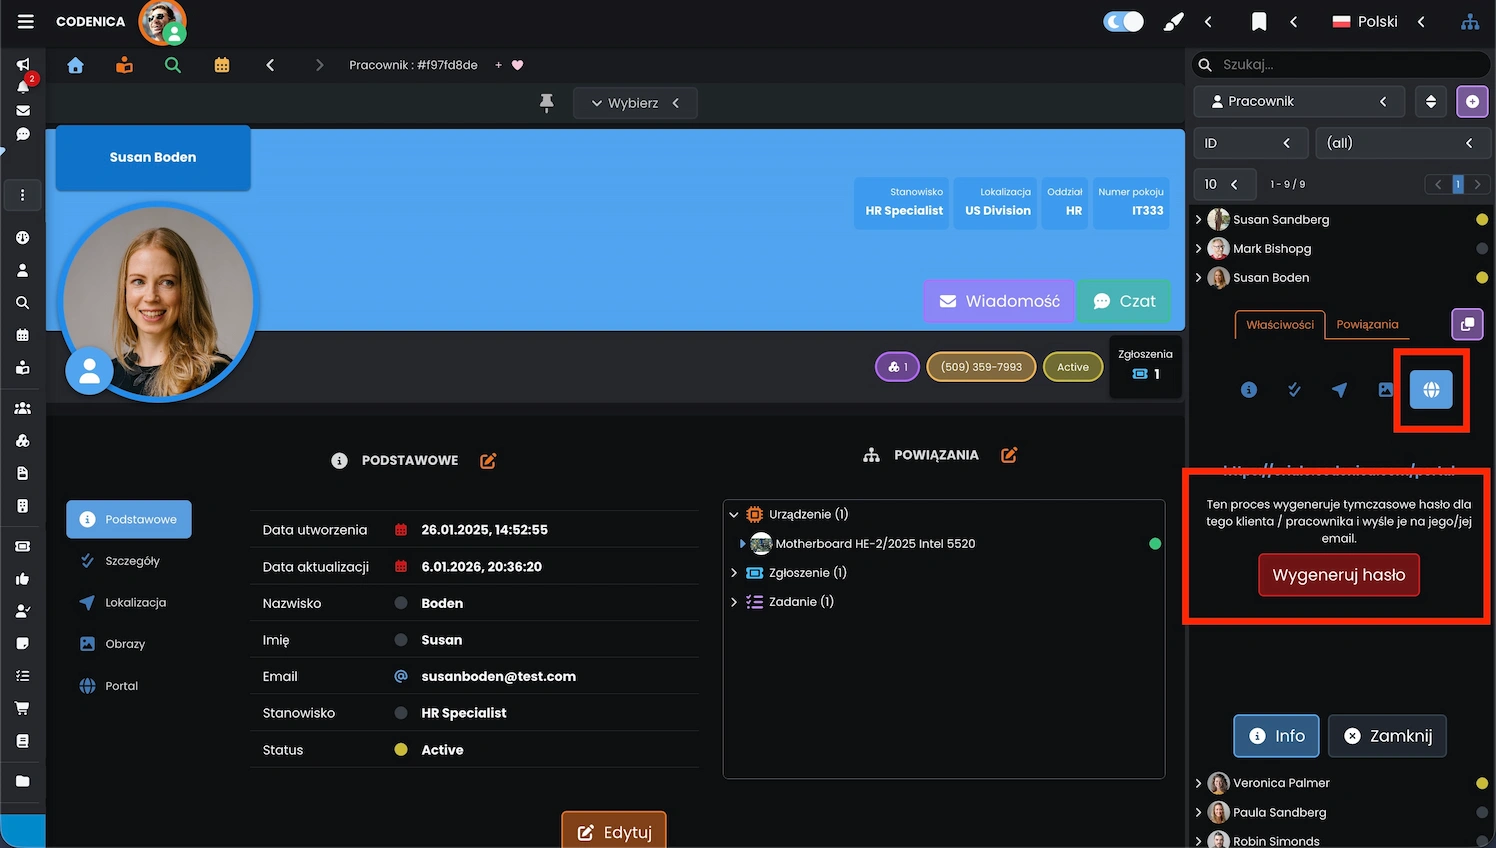Open the Portal globe icon in side panel

(x=1431, y=390)
